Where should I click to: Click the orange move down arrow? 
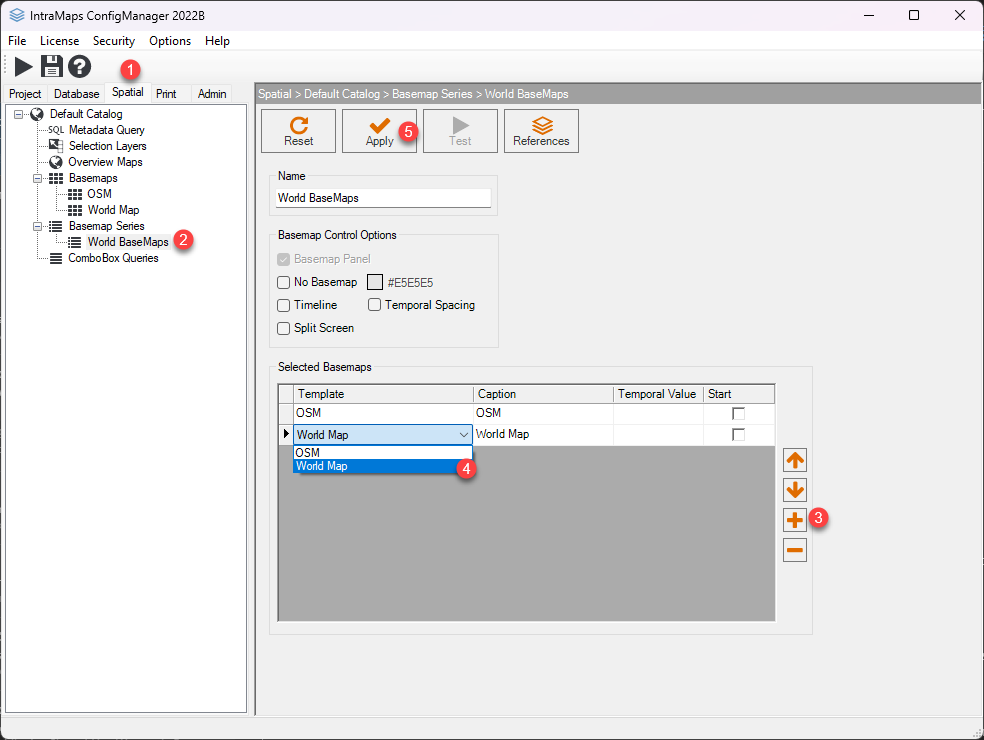(x=795, y=490)
